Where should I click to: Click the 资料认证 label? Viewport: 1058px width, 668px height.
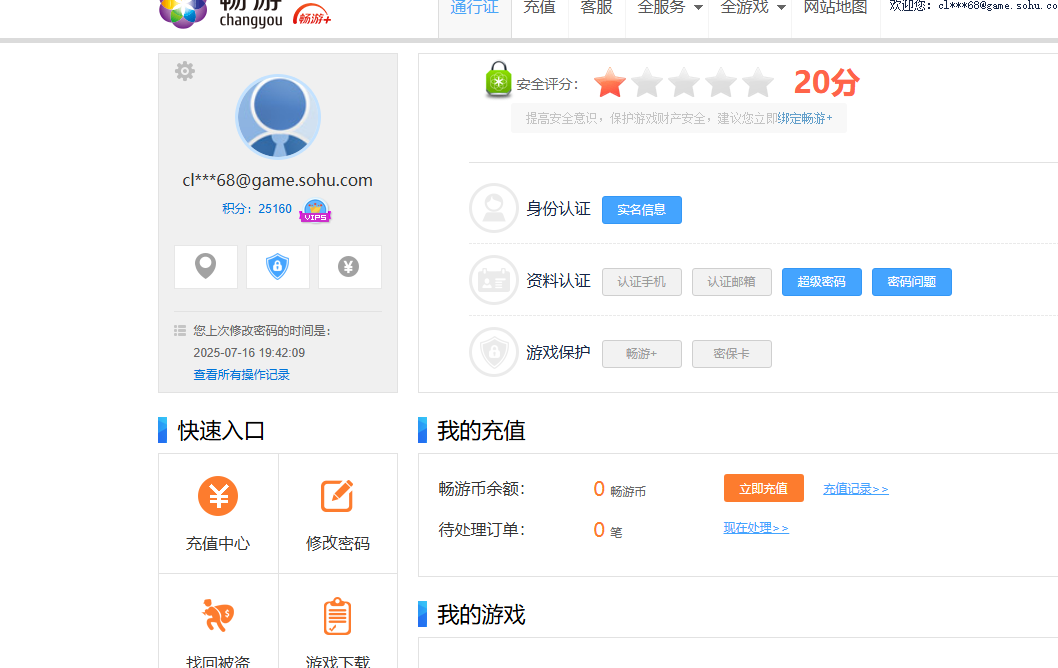point(558,281)
